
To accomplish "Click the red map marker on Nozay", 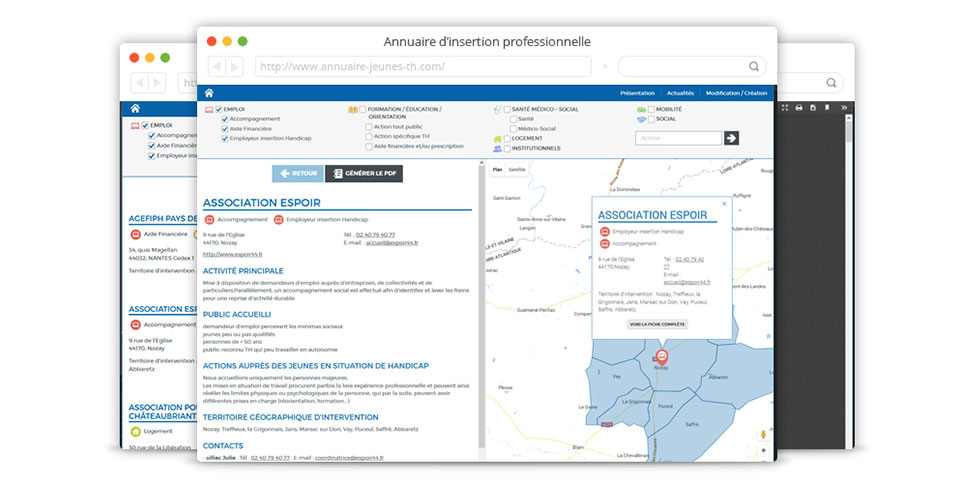I will [661, 357].
